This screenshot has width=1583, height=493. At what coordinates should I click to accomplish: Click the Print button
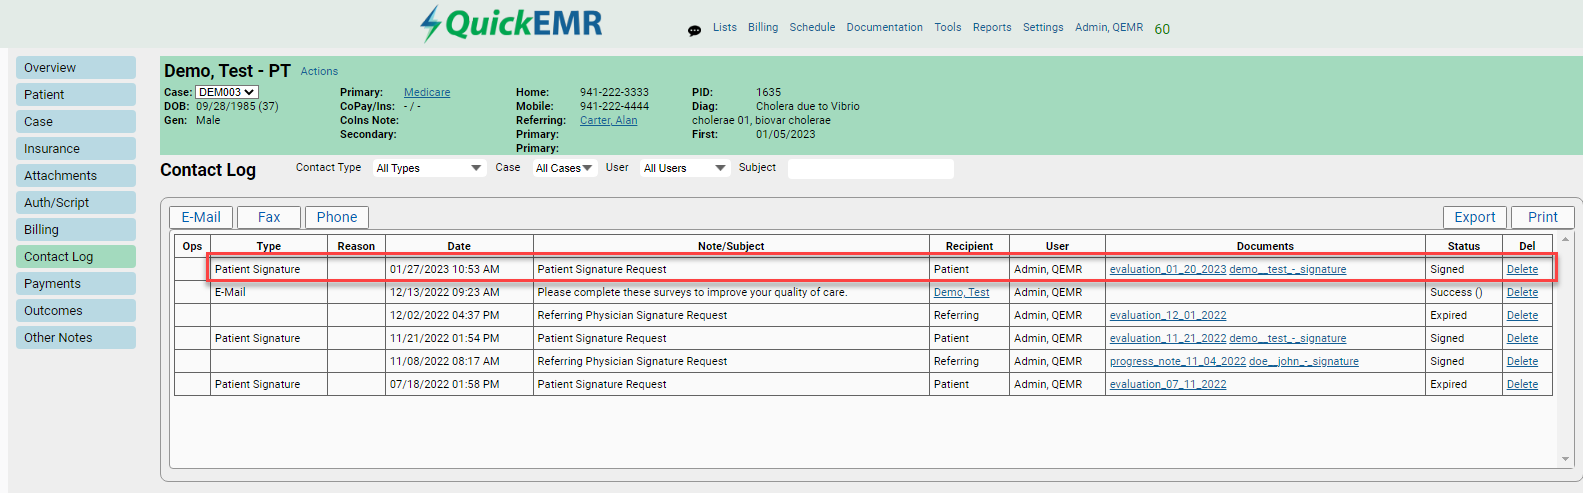point(1543,217)
